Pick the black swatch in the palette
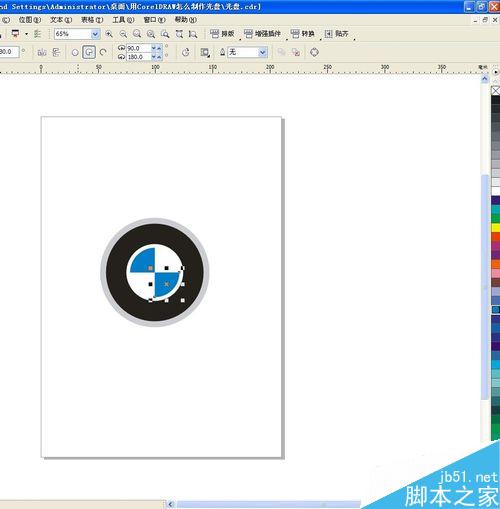The height and width of the screenshot is (509, 500). click(x=495, y=100)
